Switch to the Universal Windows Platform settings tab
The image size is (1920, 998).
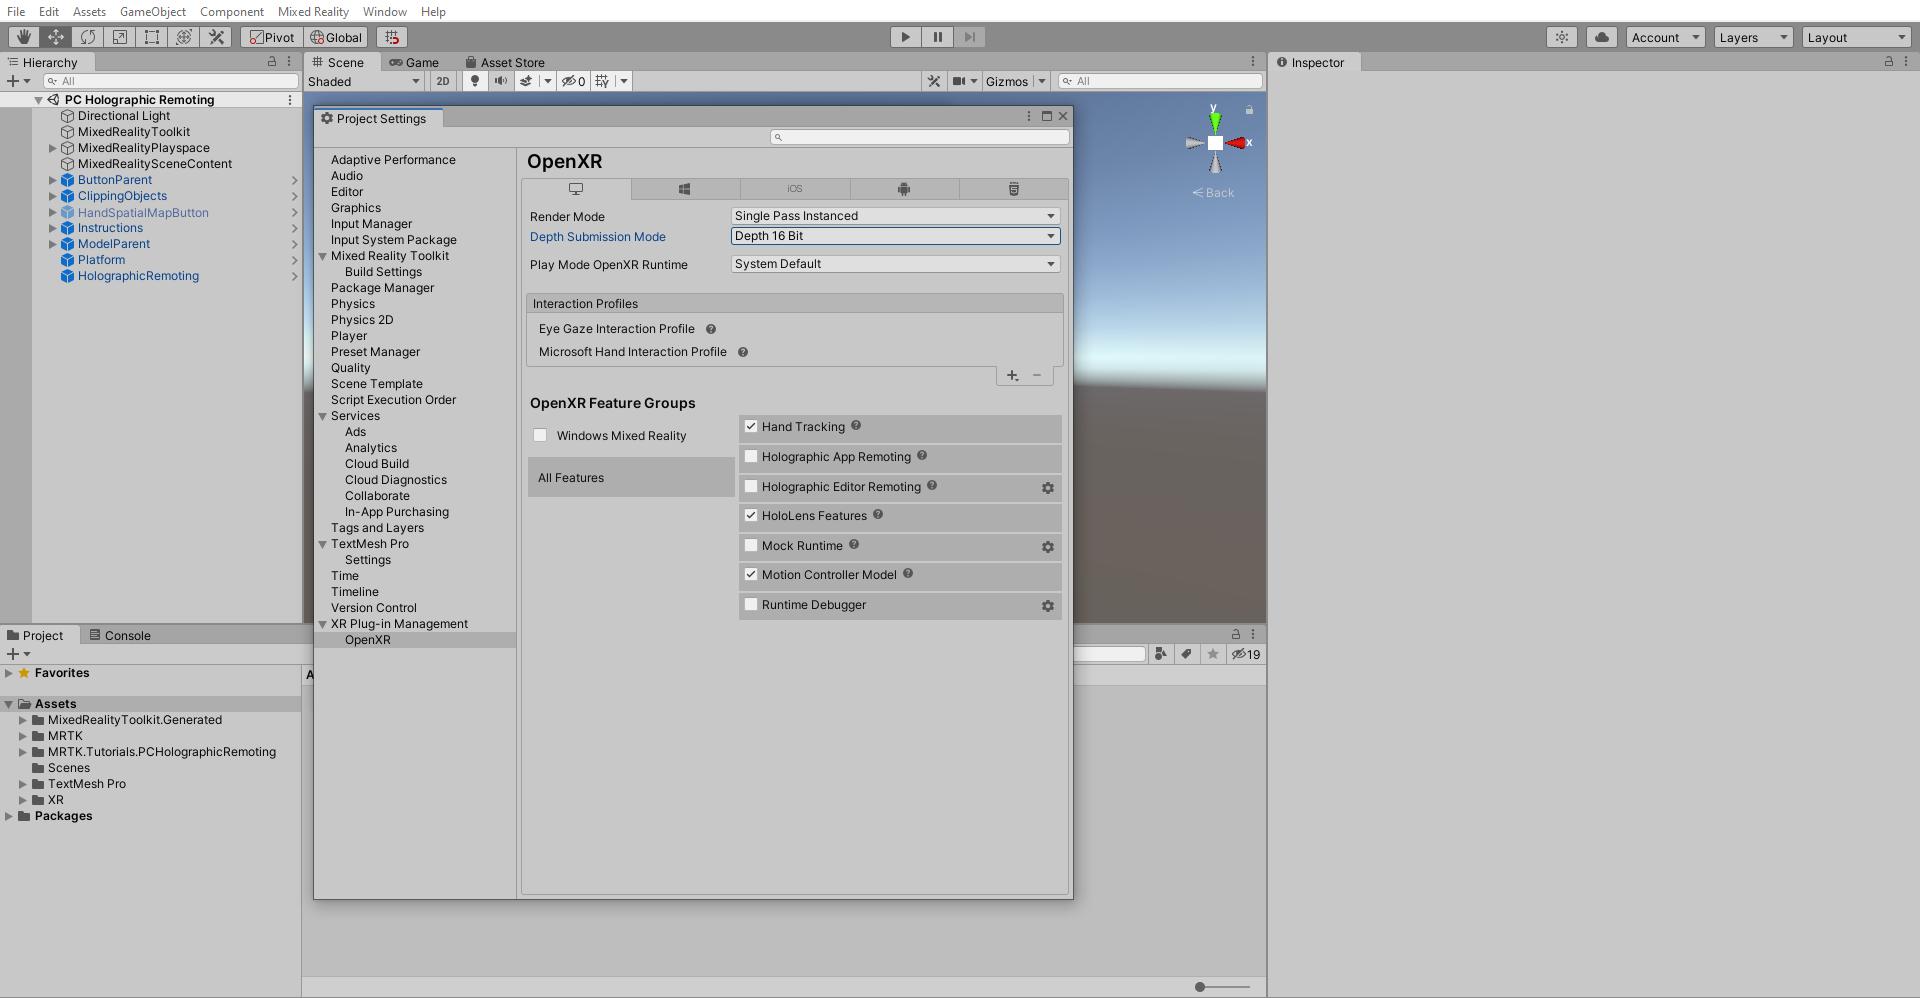(685, 189)
